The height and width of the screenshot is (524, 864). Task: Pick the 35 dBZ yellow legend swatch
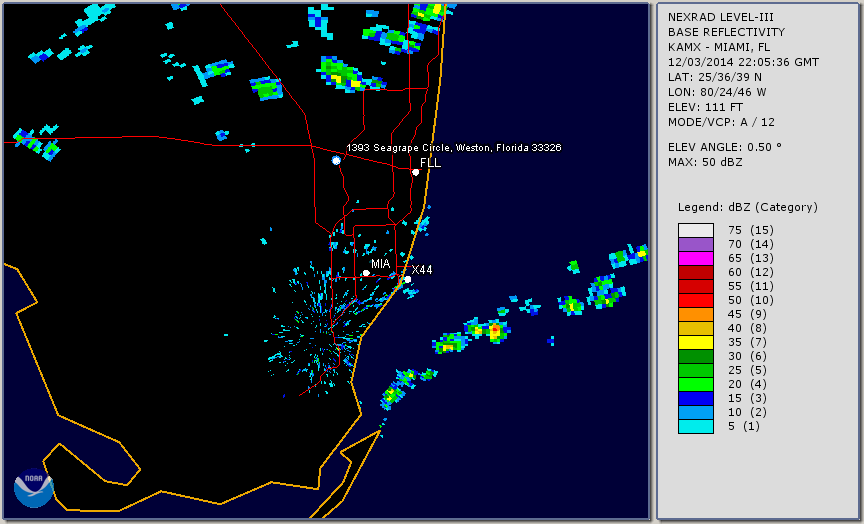[x=695, y=342]
